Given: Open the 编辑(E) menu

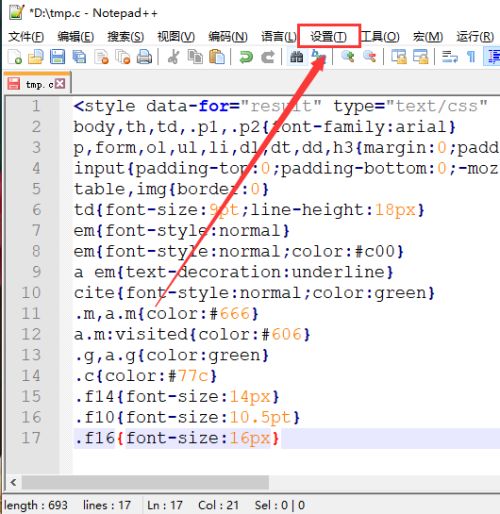Looking at the screenshot, I should [x=76, y=37].
